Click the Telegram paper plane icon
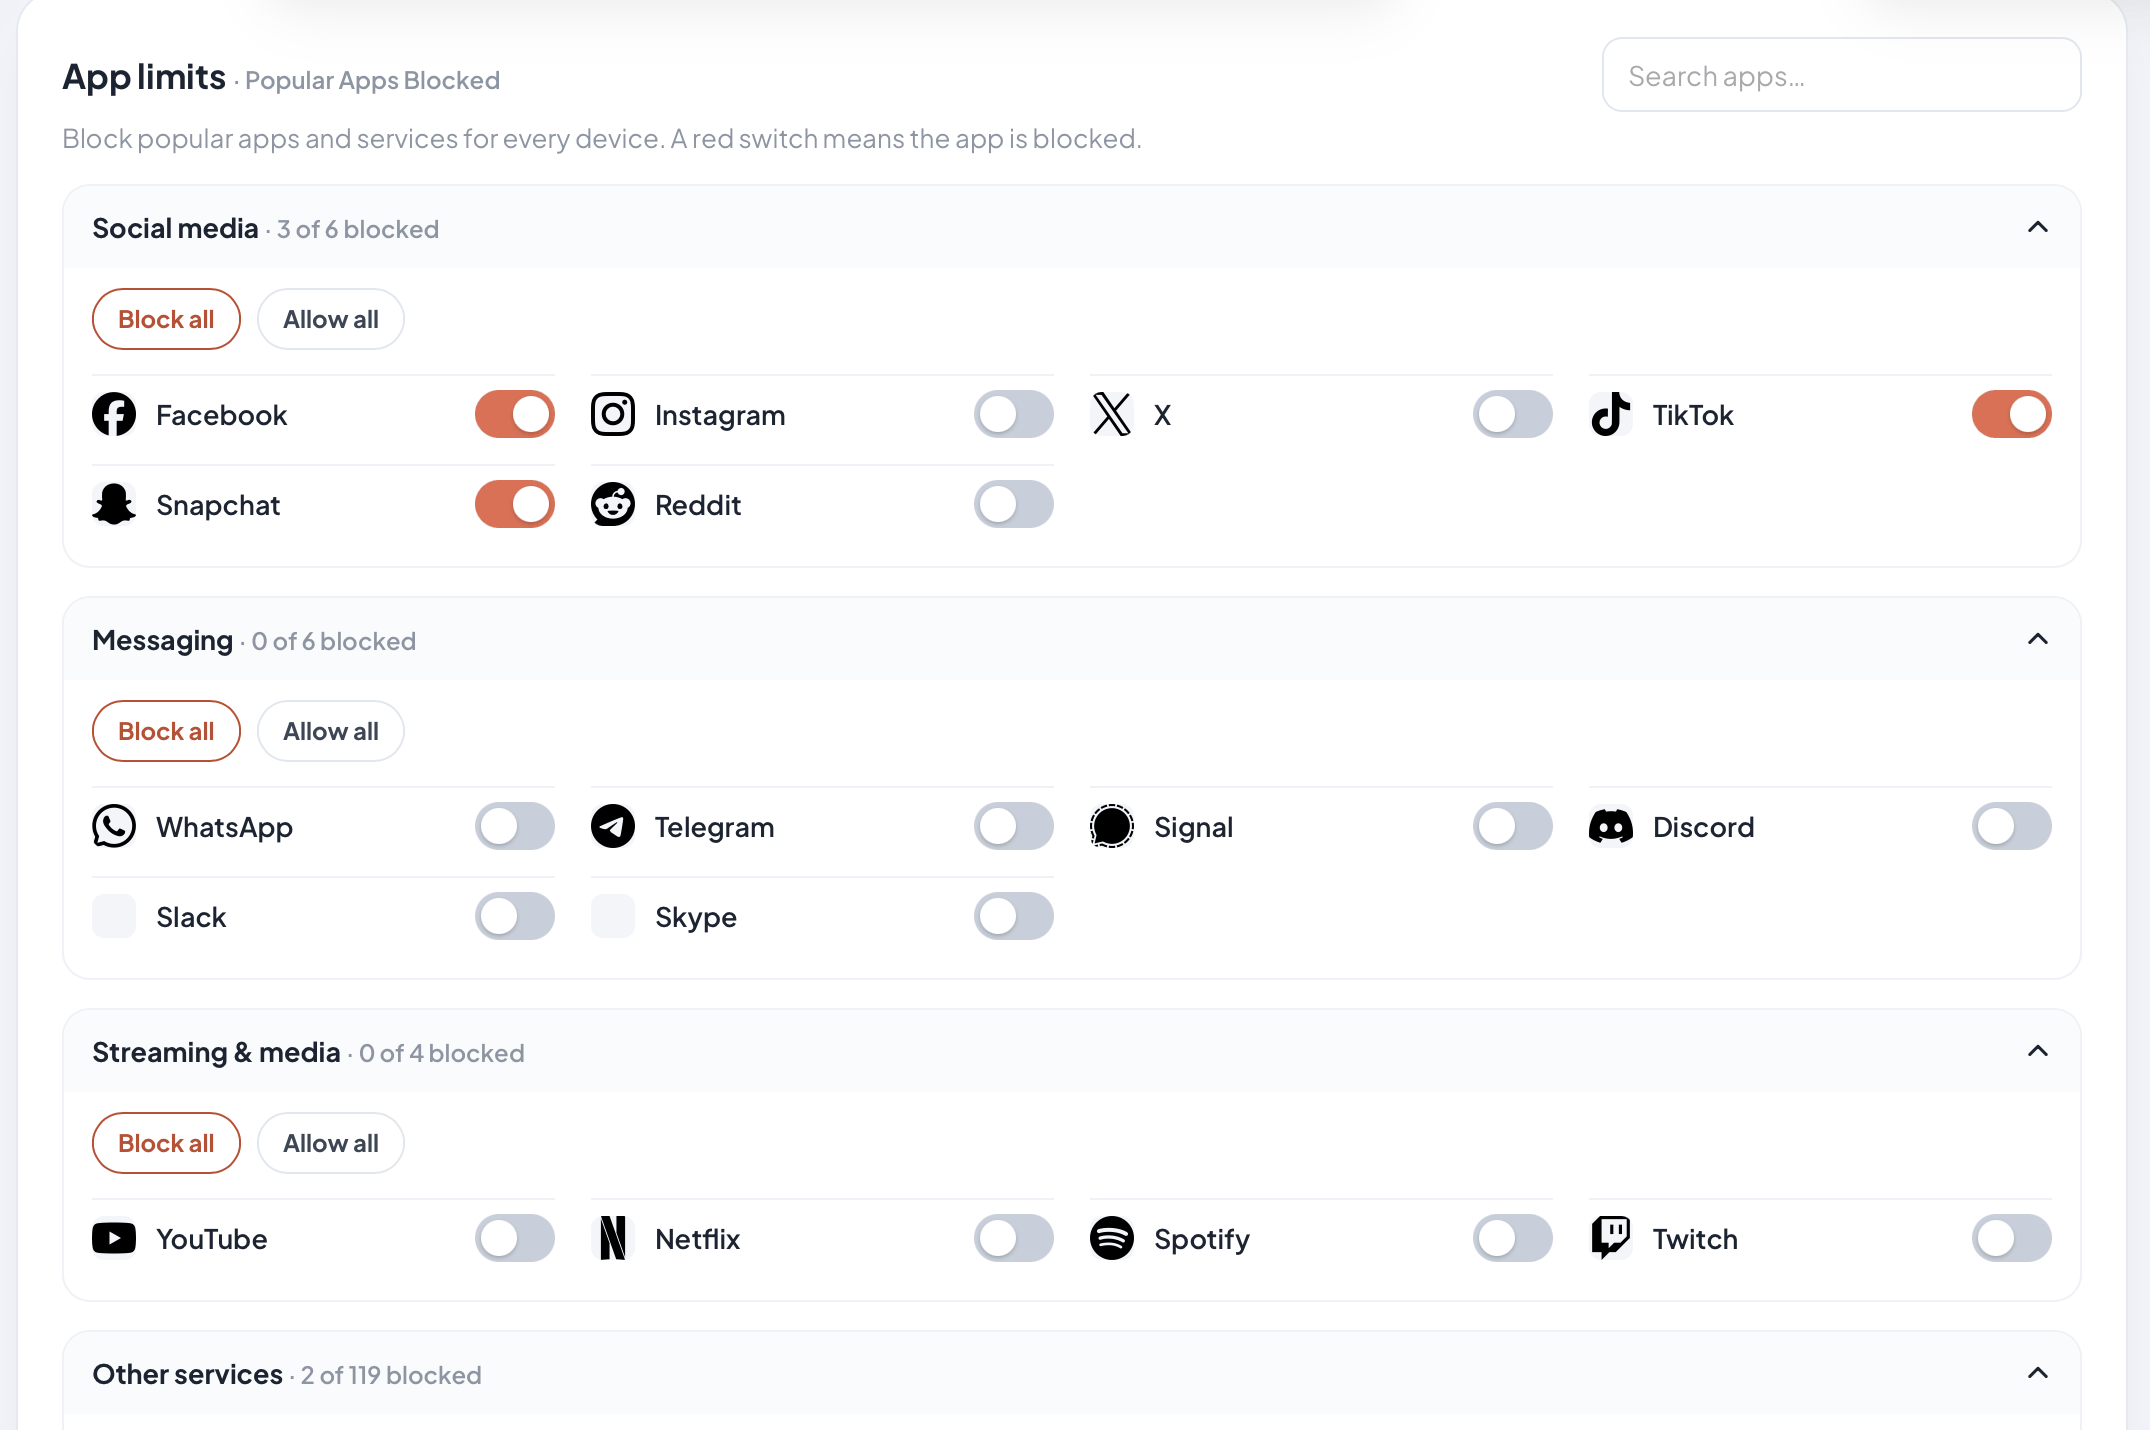This screenshot has width=2150, height=1430. (613, 826)
